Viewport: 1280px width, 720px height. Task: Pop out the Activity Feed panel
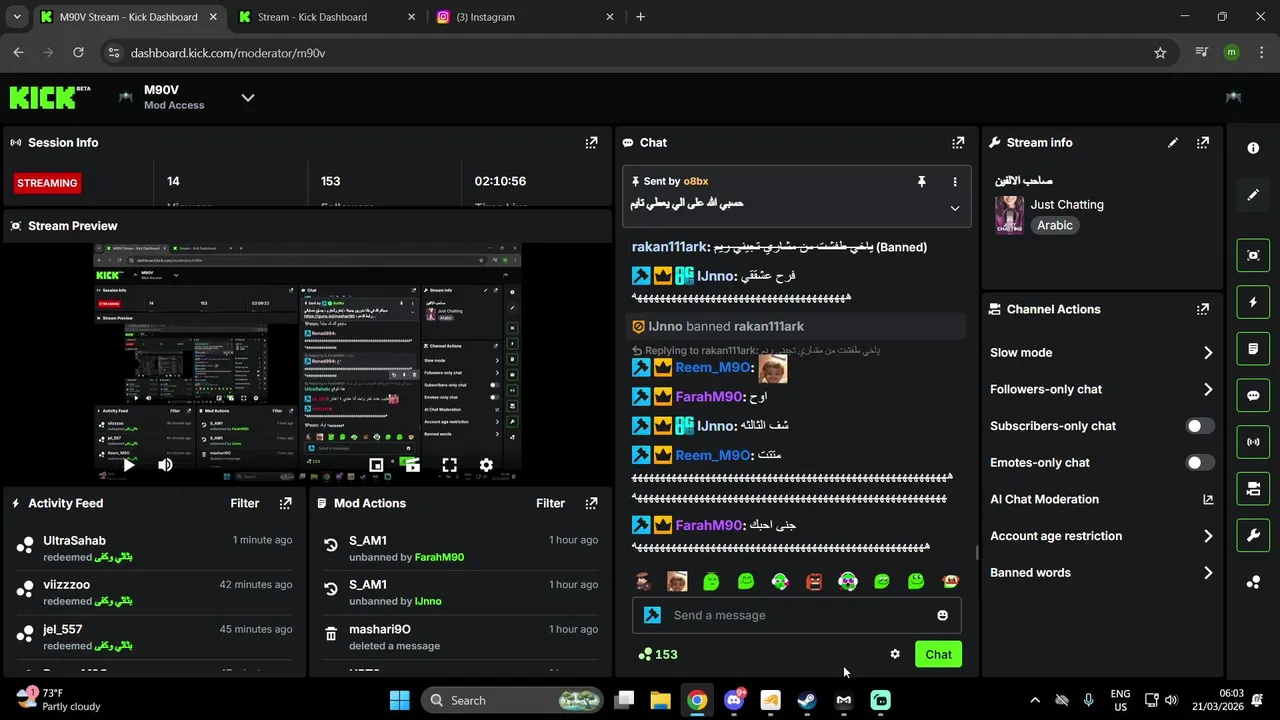pyautogui.click(x=285, y=503)
